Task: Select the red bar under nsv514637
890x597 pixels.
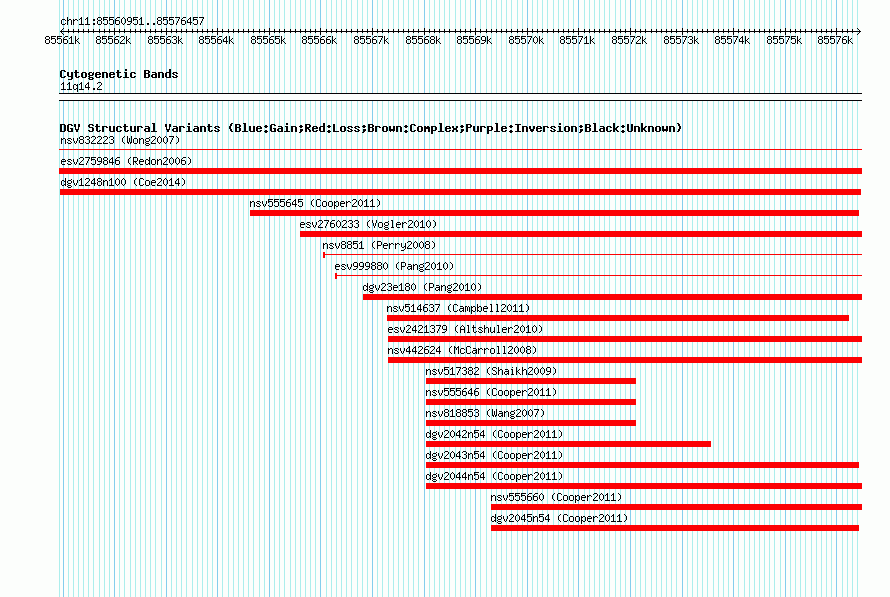Action: coord(618,318)
